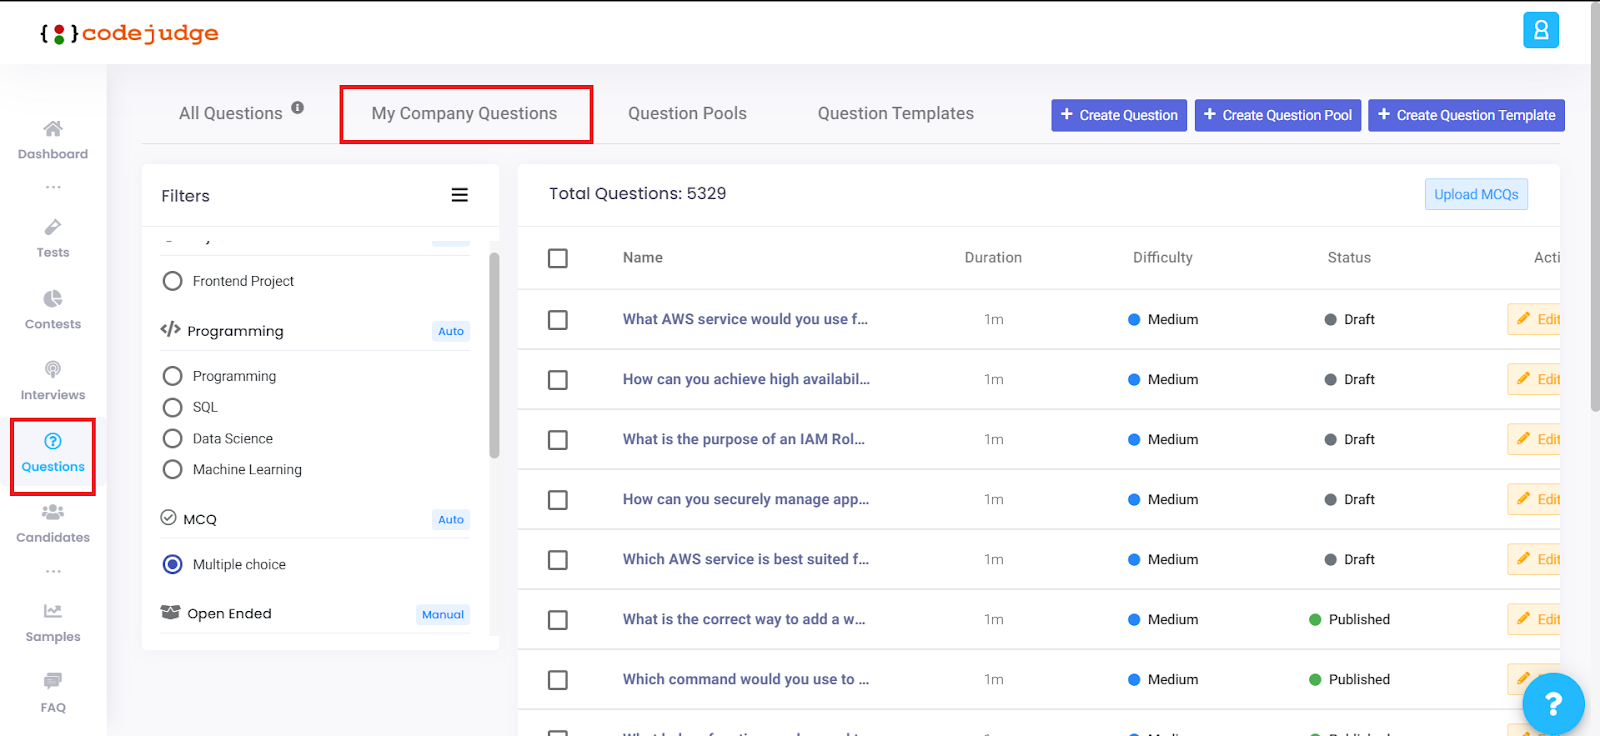Screen dimensions: 1600x736
Task: Switch to the Question Templates tab
Action: coord(896,114)
